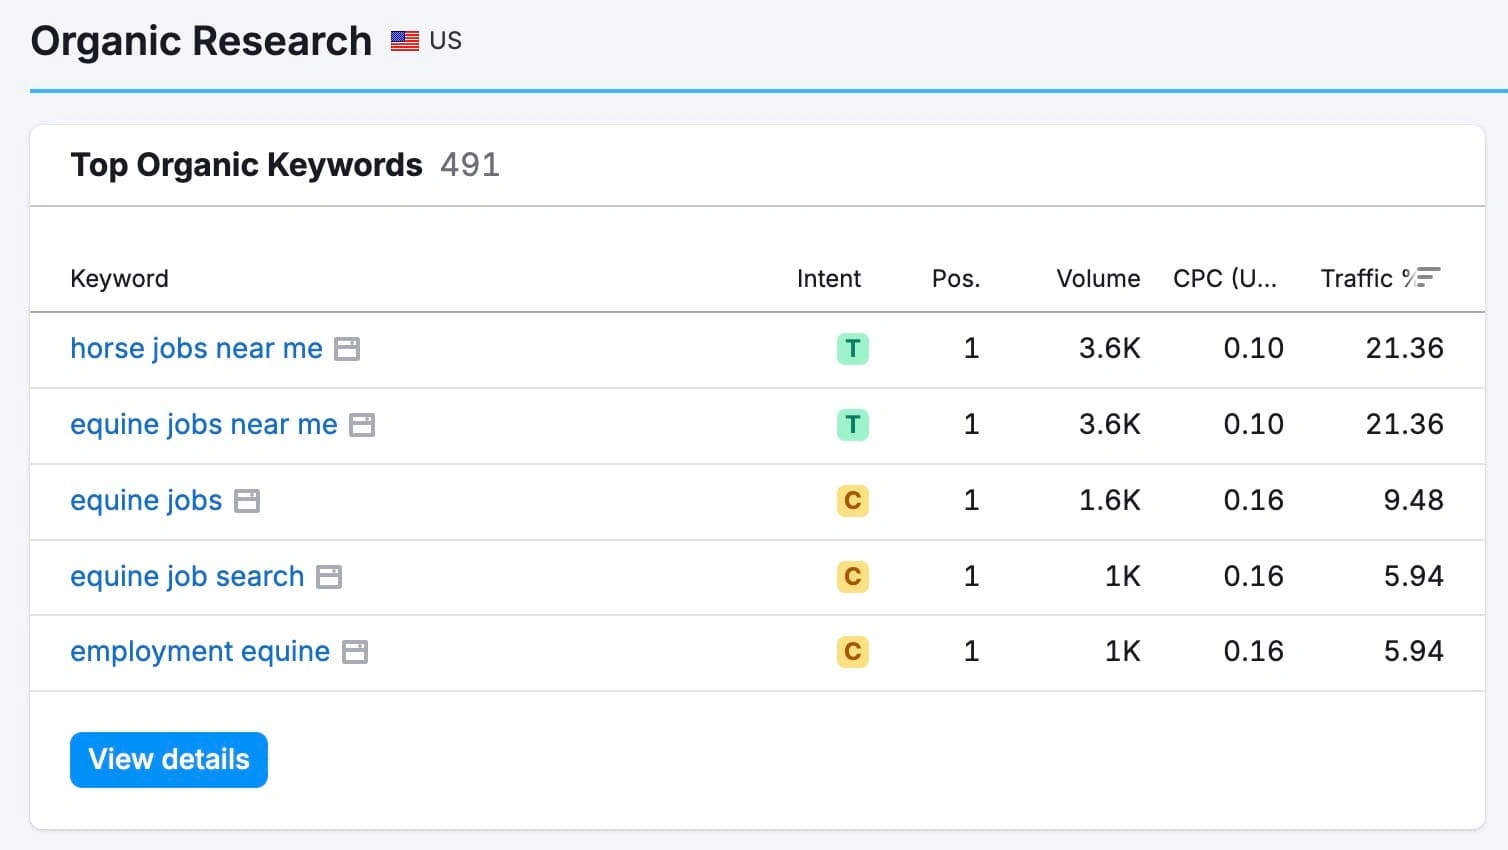Screen dimensions: 1508x850
Task: Click commercial intent badge for 'employment equine'
Action: [852, 652]
